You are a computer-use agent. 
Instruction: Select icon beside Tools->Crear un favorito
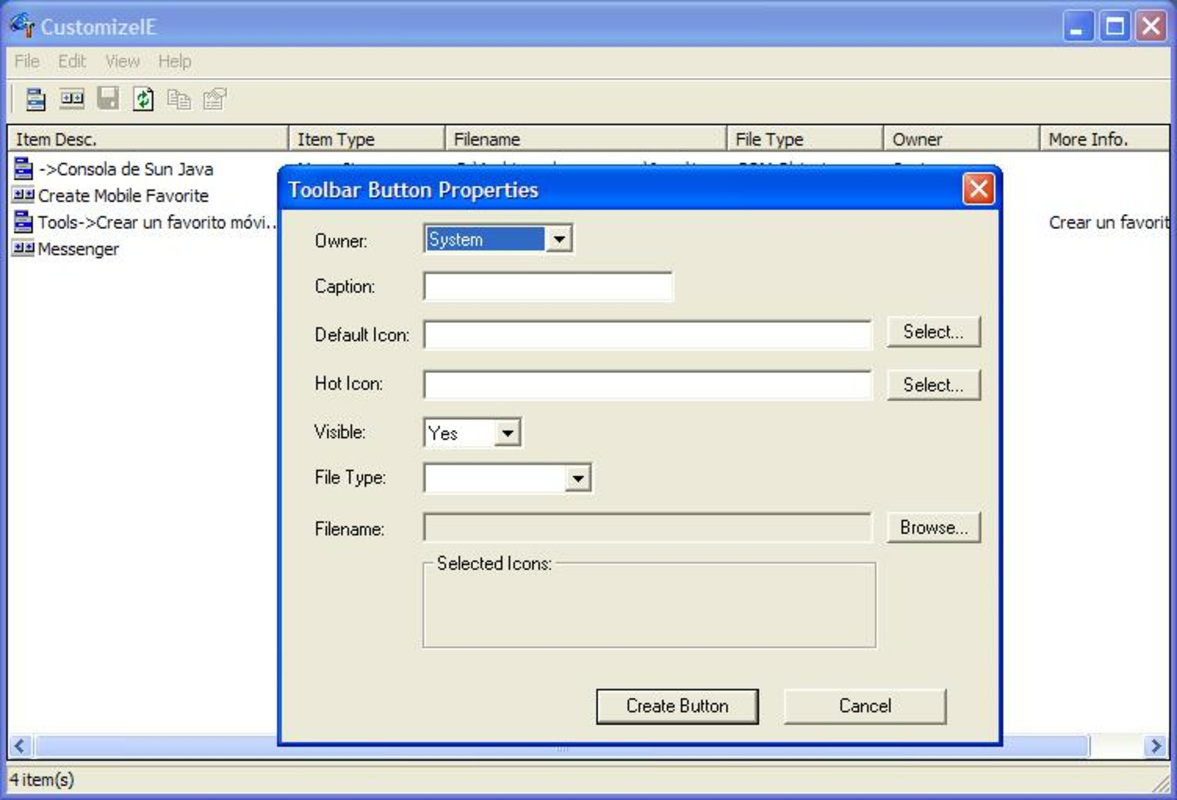pos(23,222)
